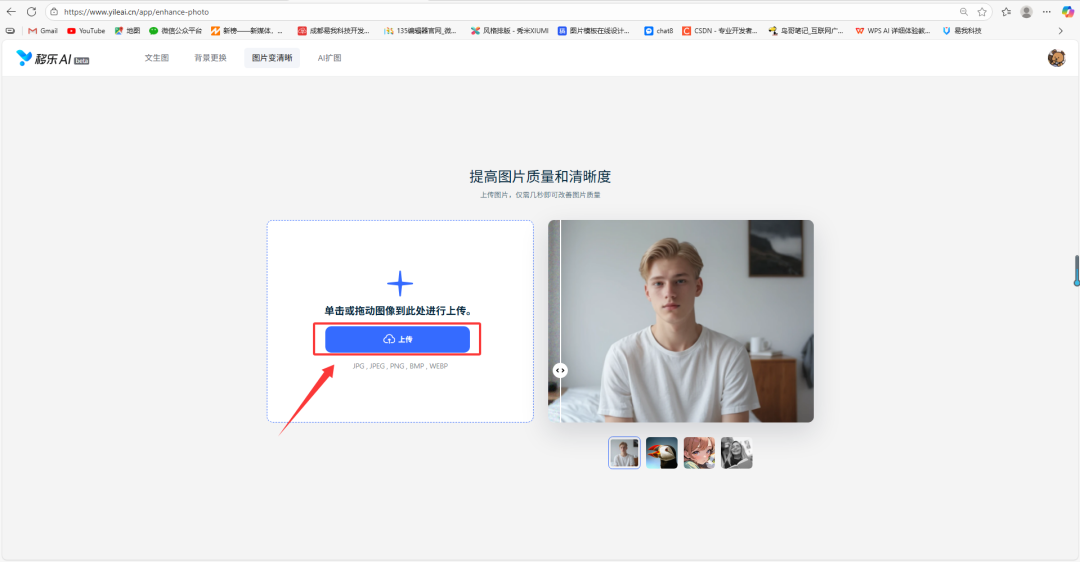Click the 单击或拖动图像到此处进行上传 text
This screenshot has width=1080, height=562.
point(399,311)
